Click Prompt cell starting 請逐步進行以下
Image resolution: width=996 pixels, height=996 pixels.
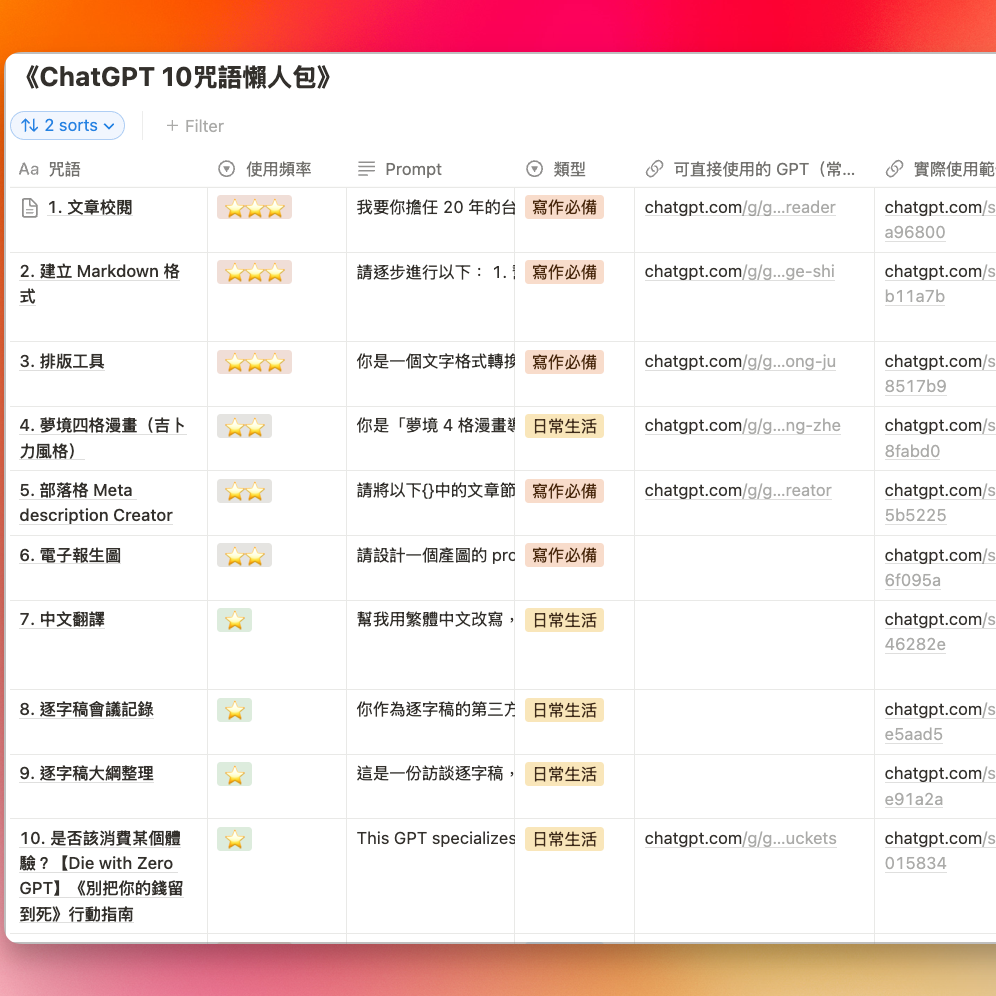(x=431, y=297)
